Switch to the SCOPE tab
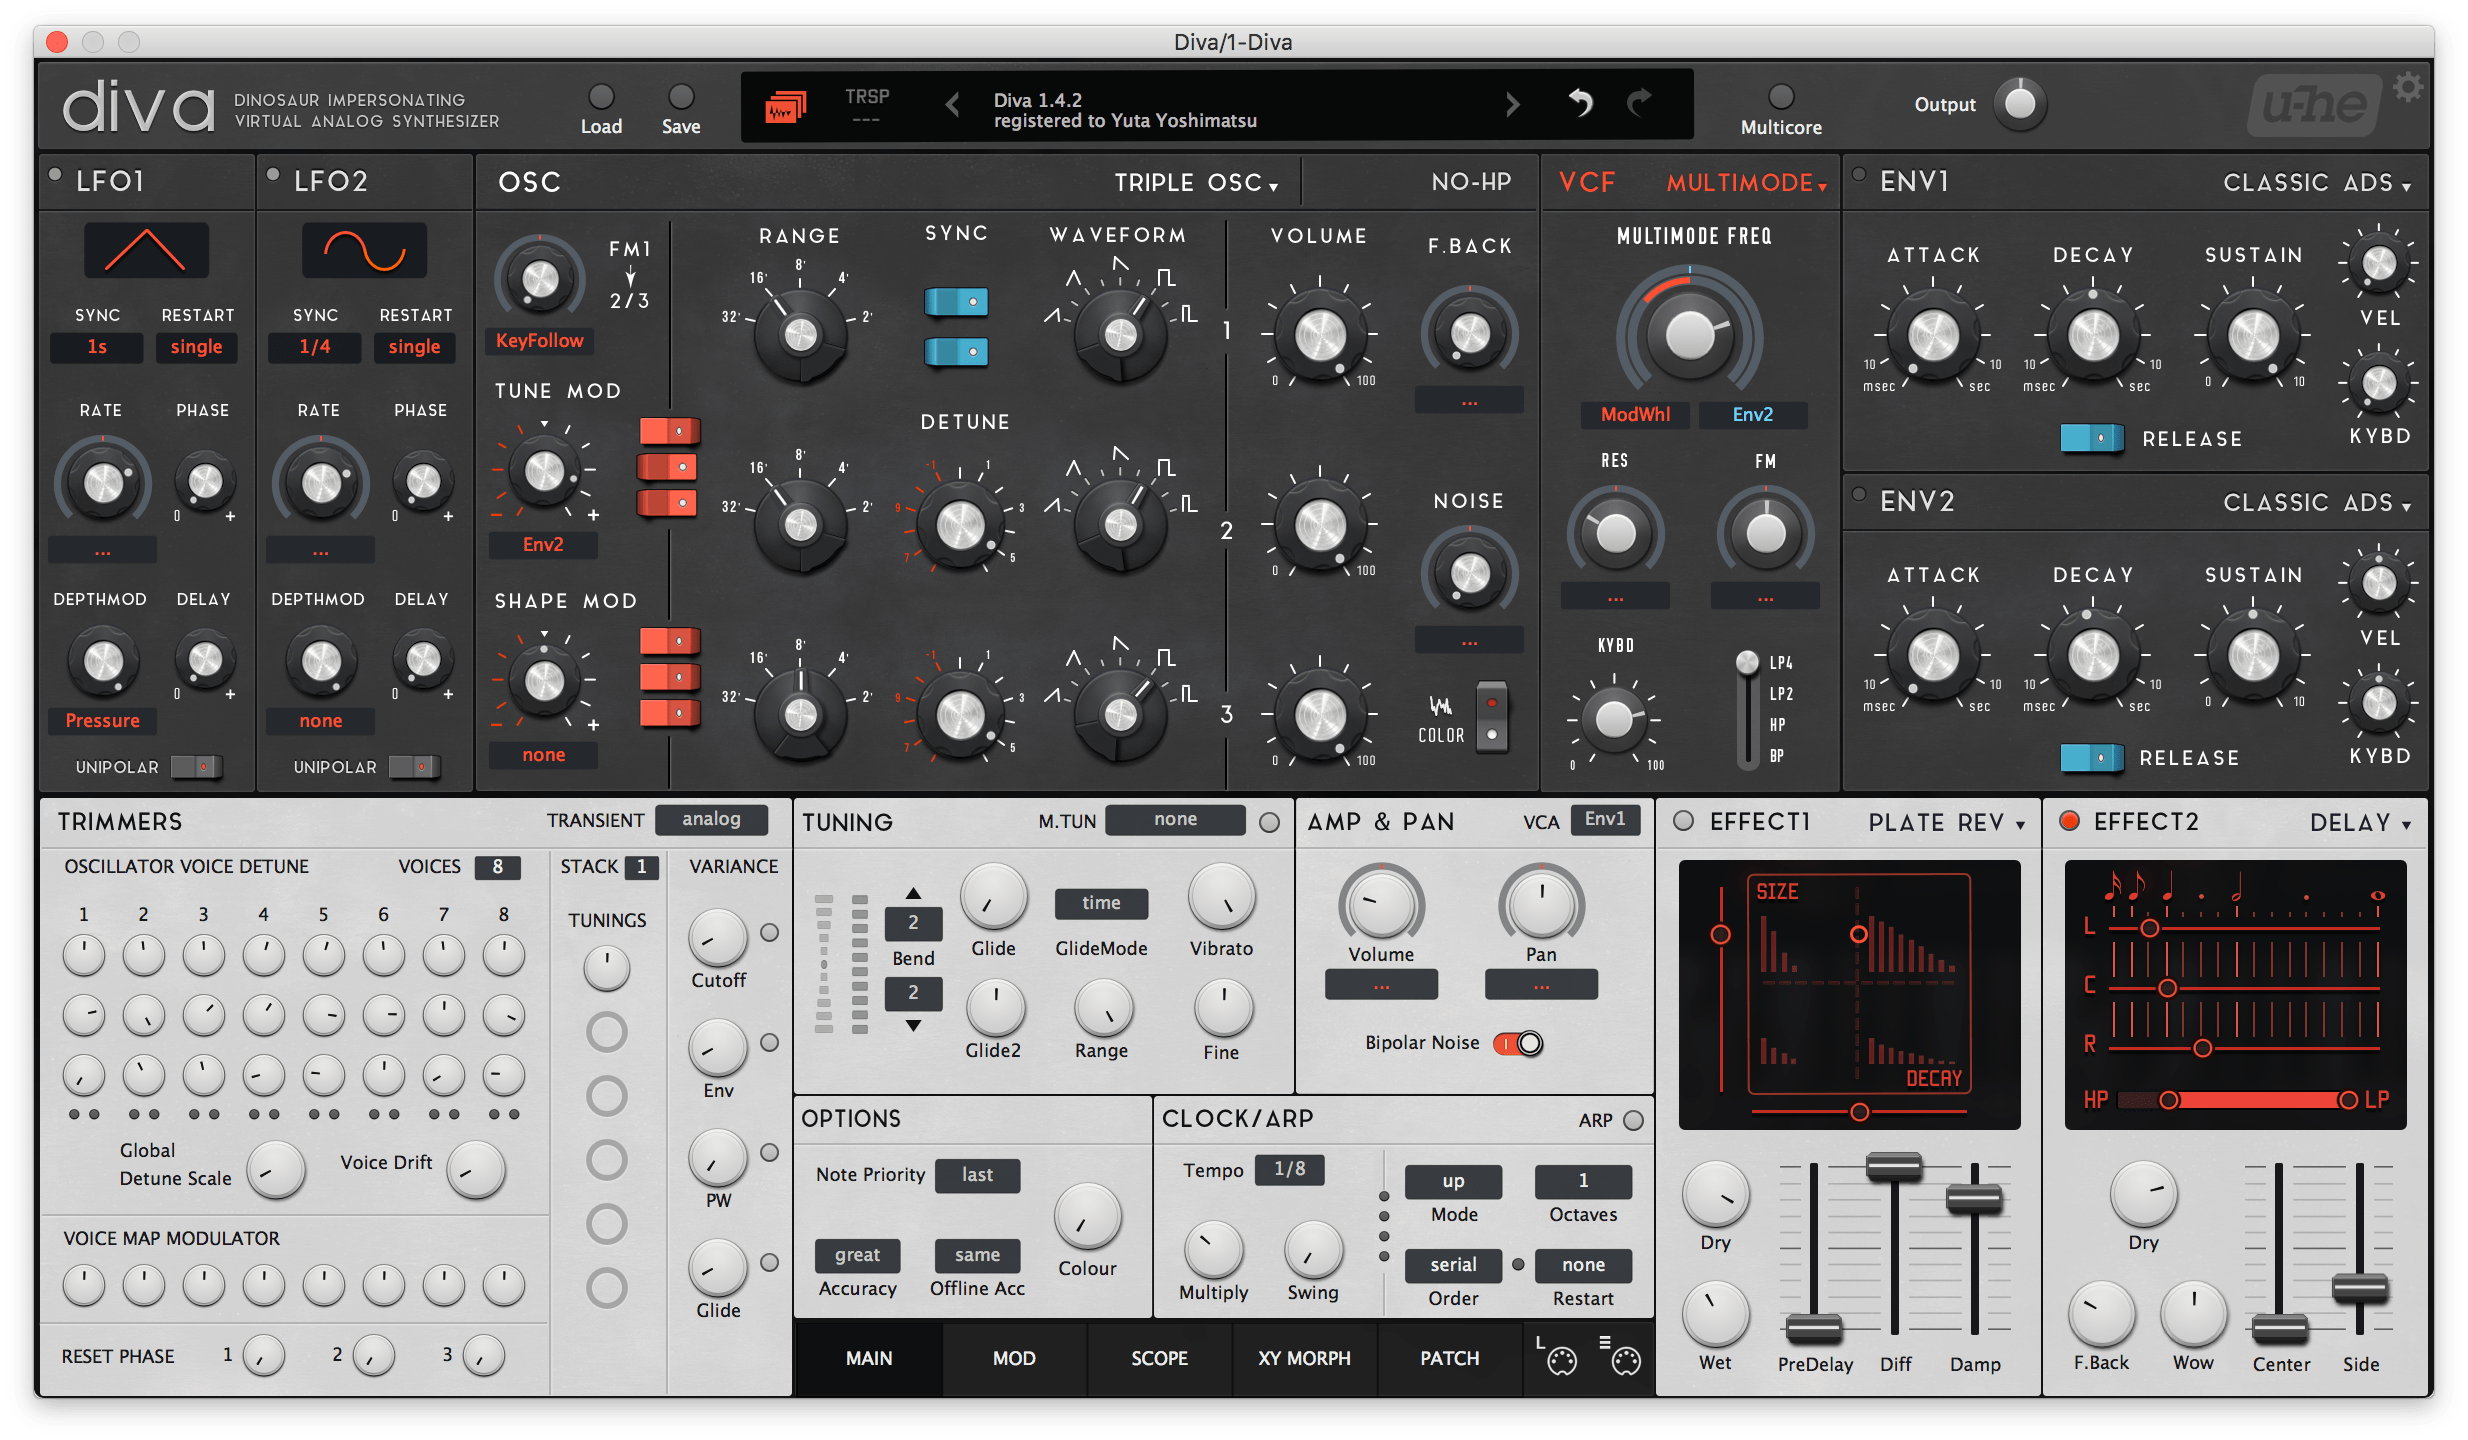Image resolution: width=2468 pixels, height=1440 pixels. click(x=1159, y=1358)
